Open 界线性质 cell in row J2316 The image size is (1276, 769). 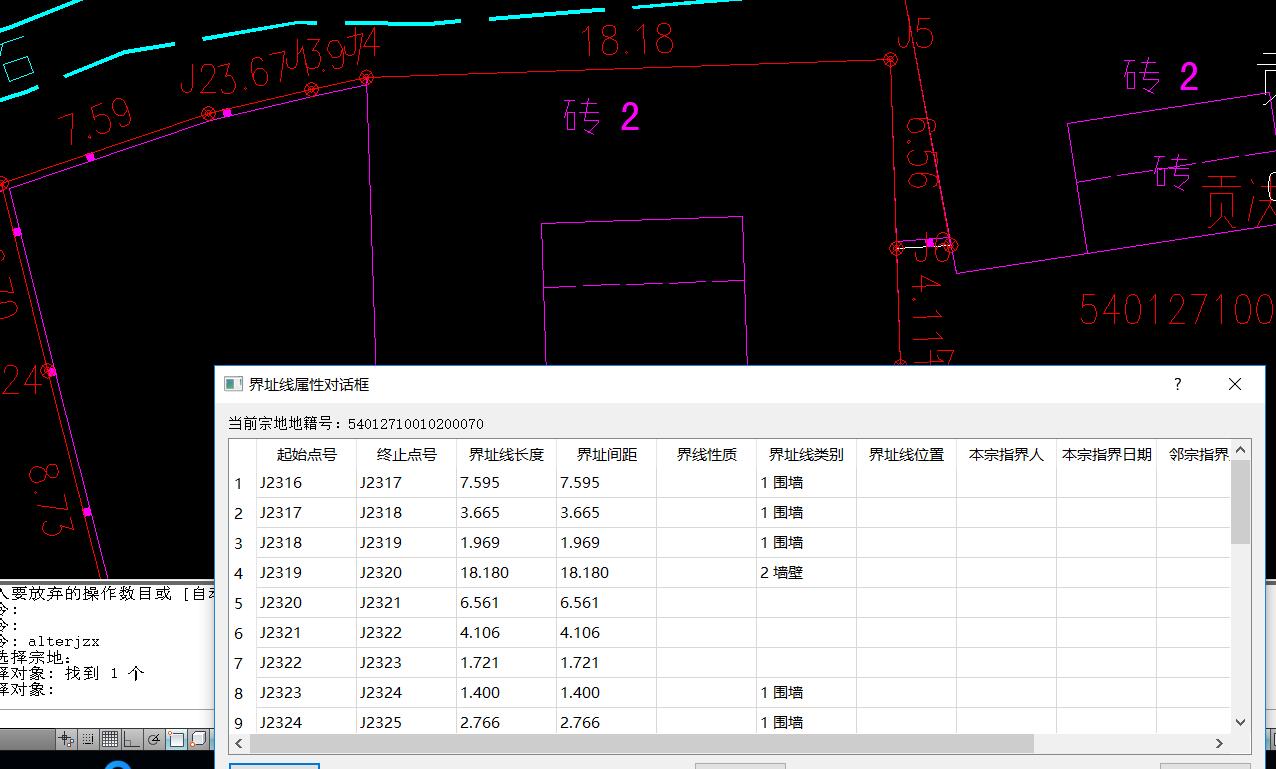[707, 483]
